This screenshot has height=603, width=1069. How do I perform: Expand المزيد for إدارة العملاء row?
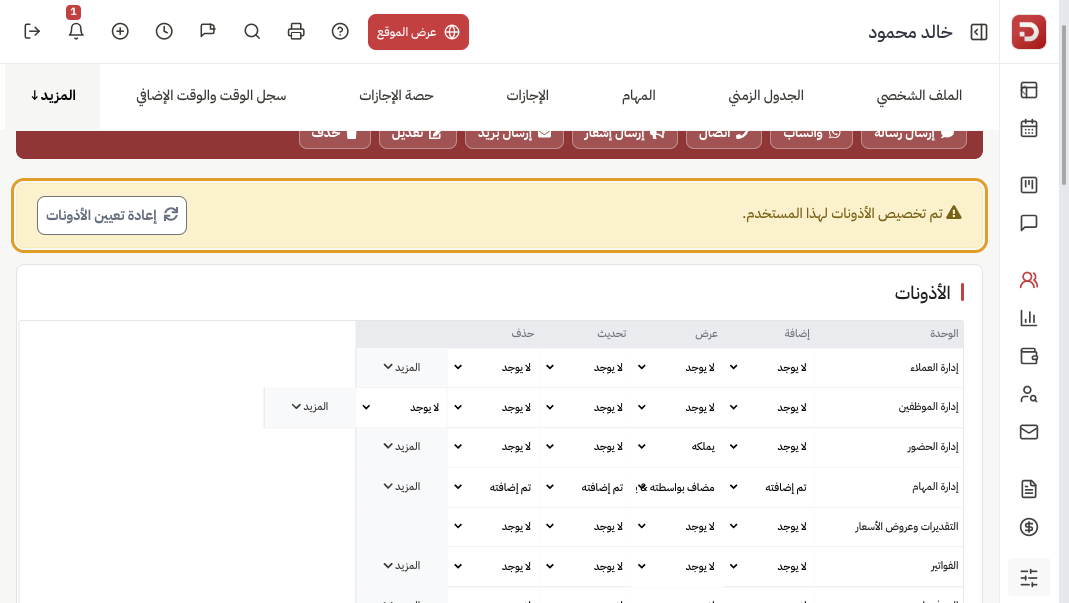(x=402, y=368)
